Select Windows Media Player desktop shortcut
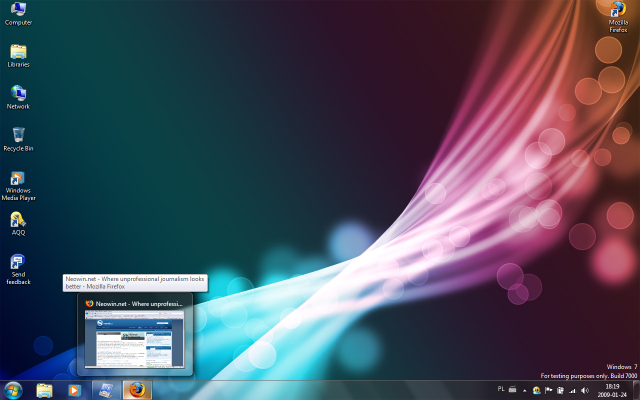 coord(18,186)
